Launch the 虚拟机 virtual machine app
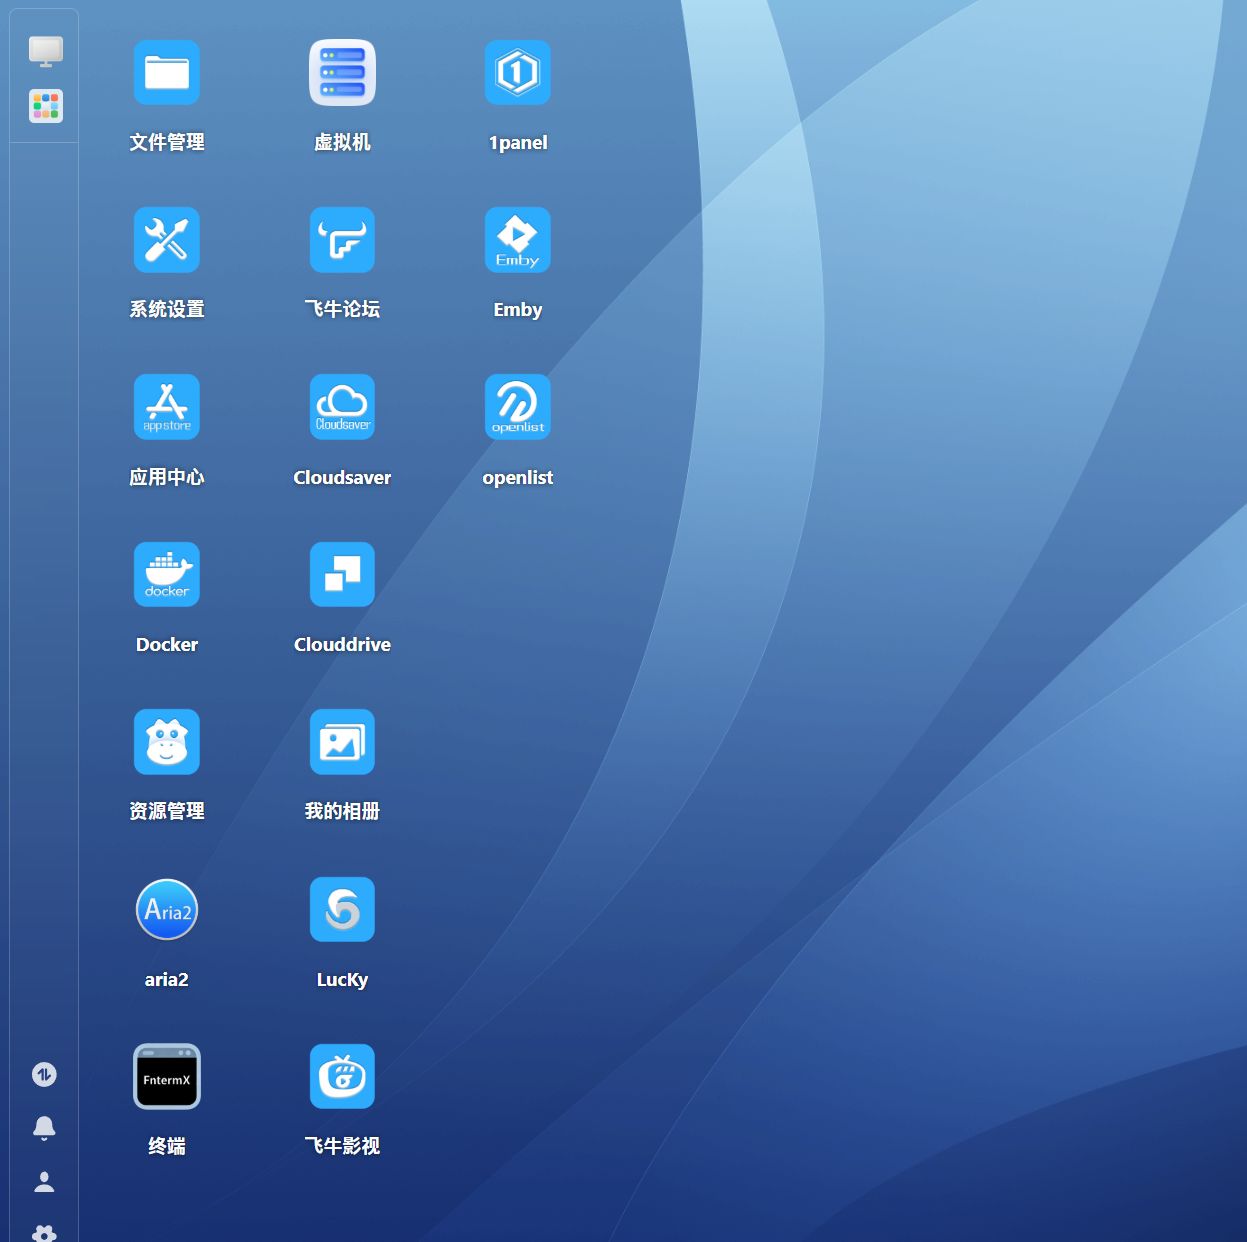1247x1242 pixels. tap(342, 72)
